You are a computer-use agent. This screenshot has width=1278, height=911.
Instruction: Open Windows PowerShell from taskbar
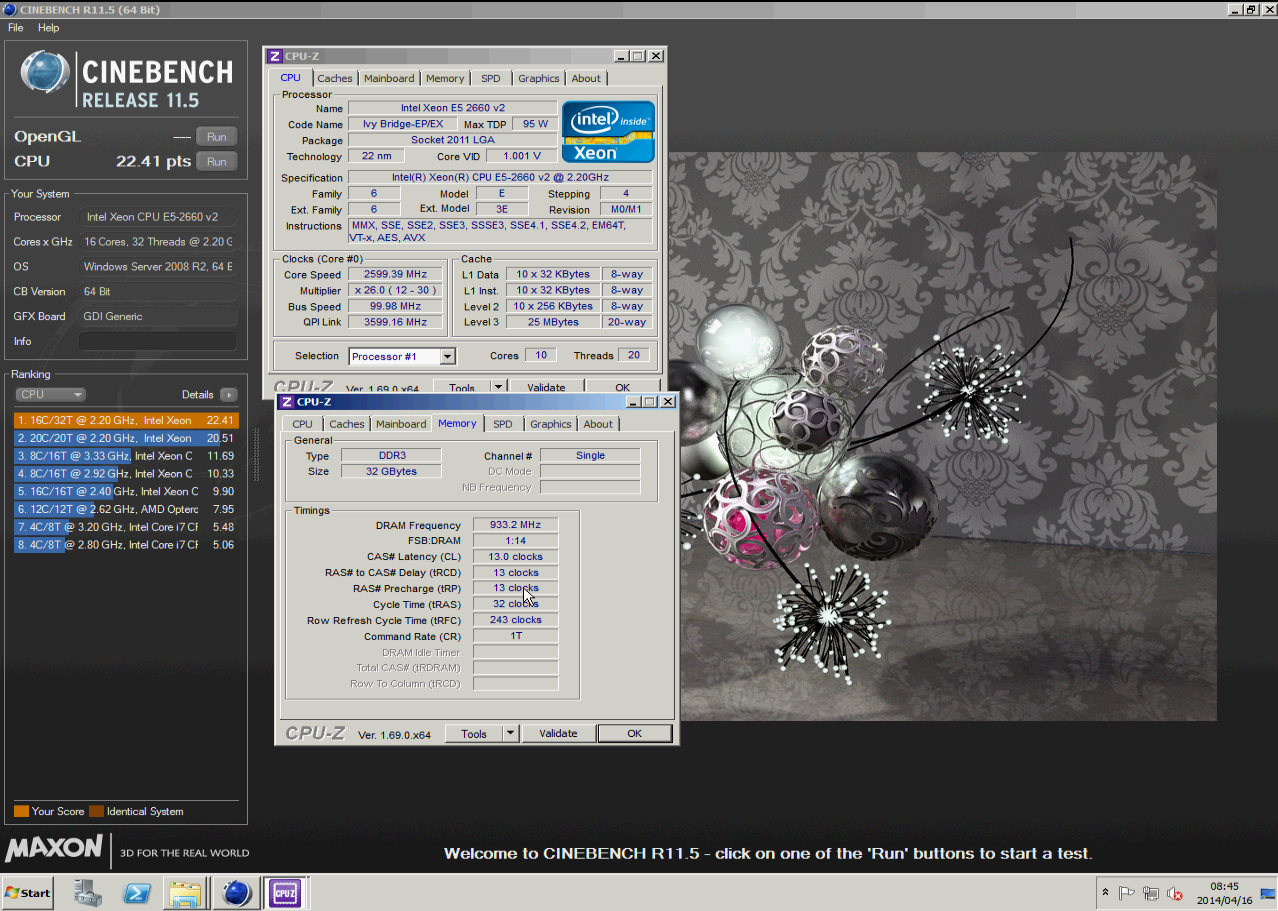click(x=137, y=893)
